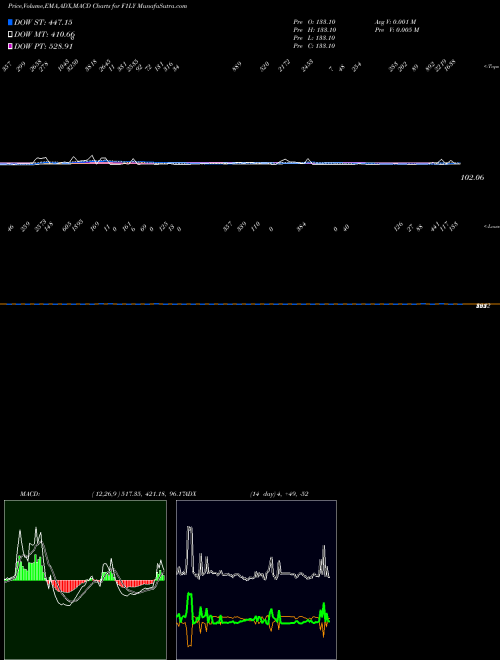Click the magenta DOW PT legend swatch
Image resolution: width=500 pixels, height=660 pixels.
(x=10, y=46)
